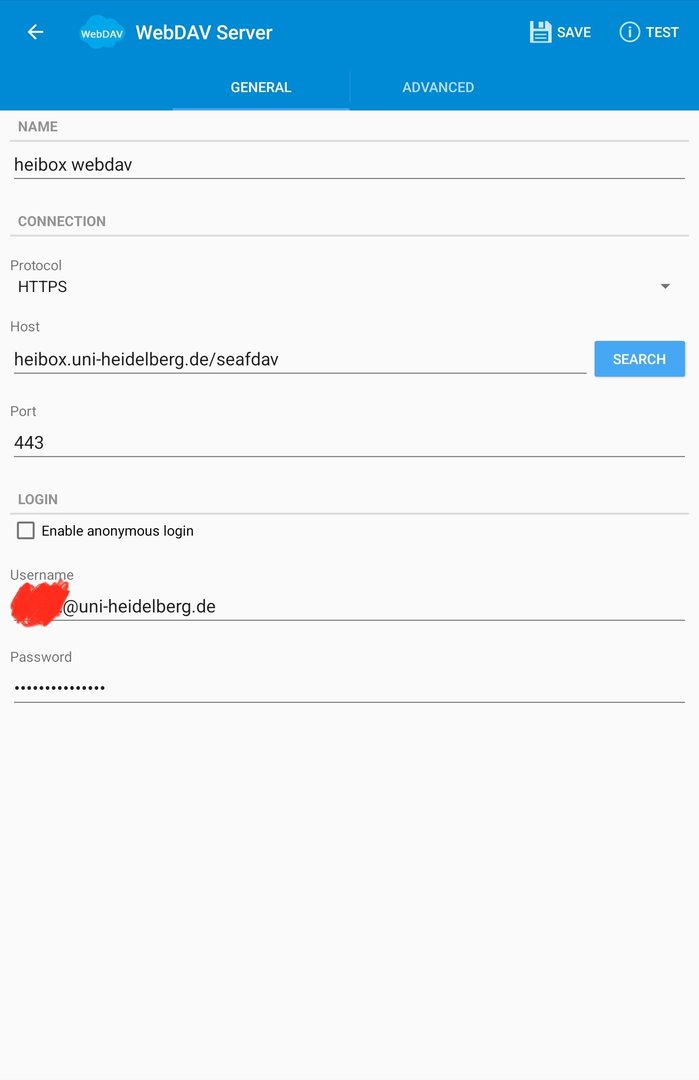The height and width of the screenshot is (1080, 699).
Task: Focus the Name field heibox webdav
Action: (349, 165)
